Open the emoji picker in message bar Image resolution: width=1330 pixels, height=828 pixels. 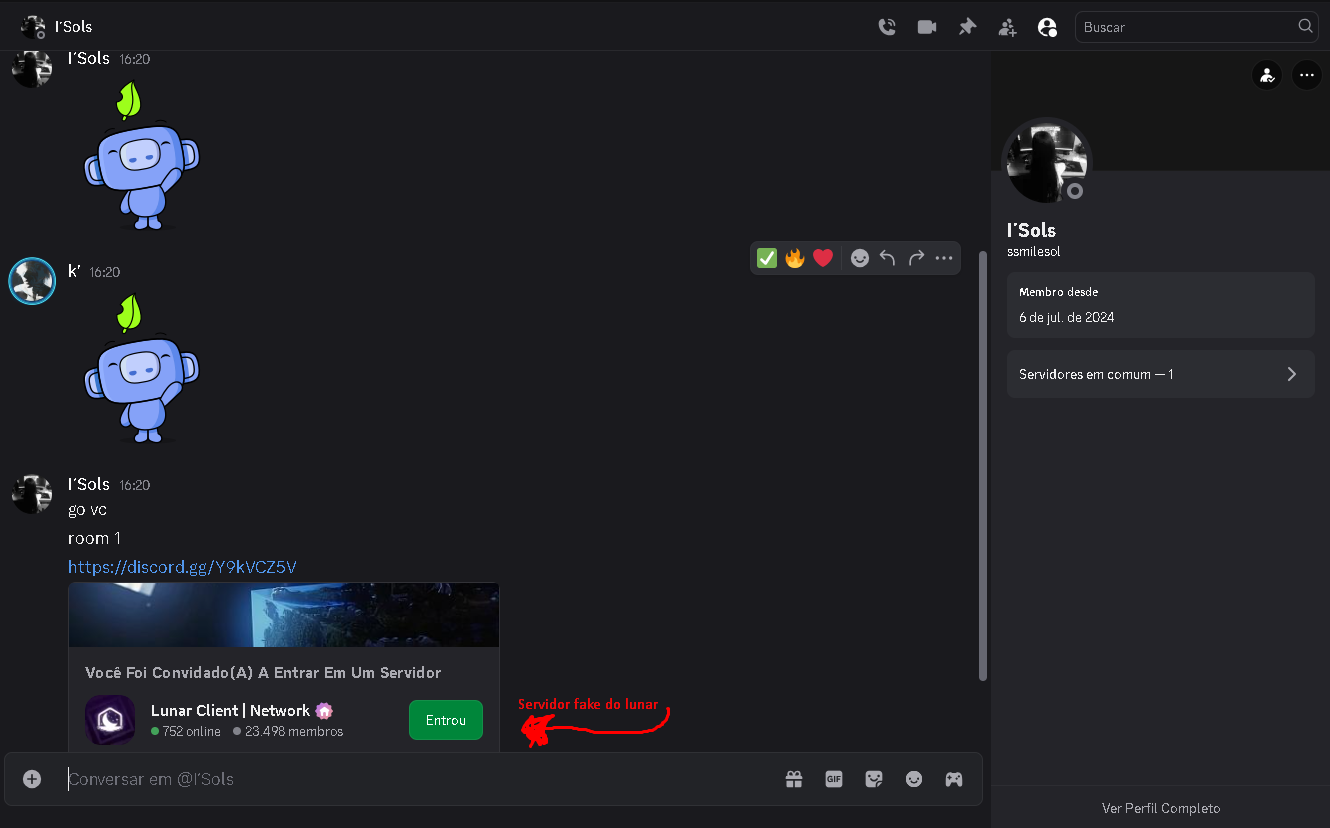pyautogui.click(x=914, y=779)
